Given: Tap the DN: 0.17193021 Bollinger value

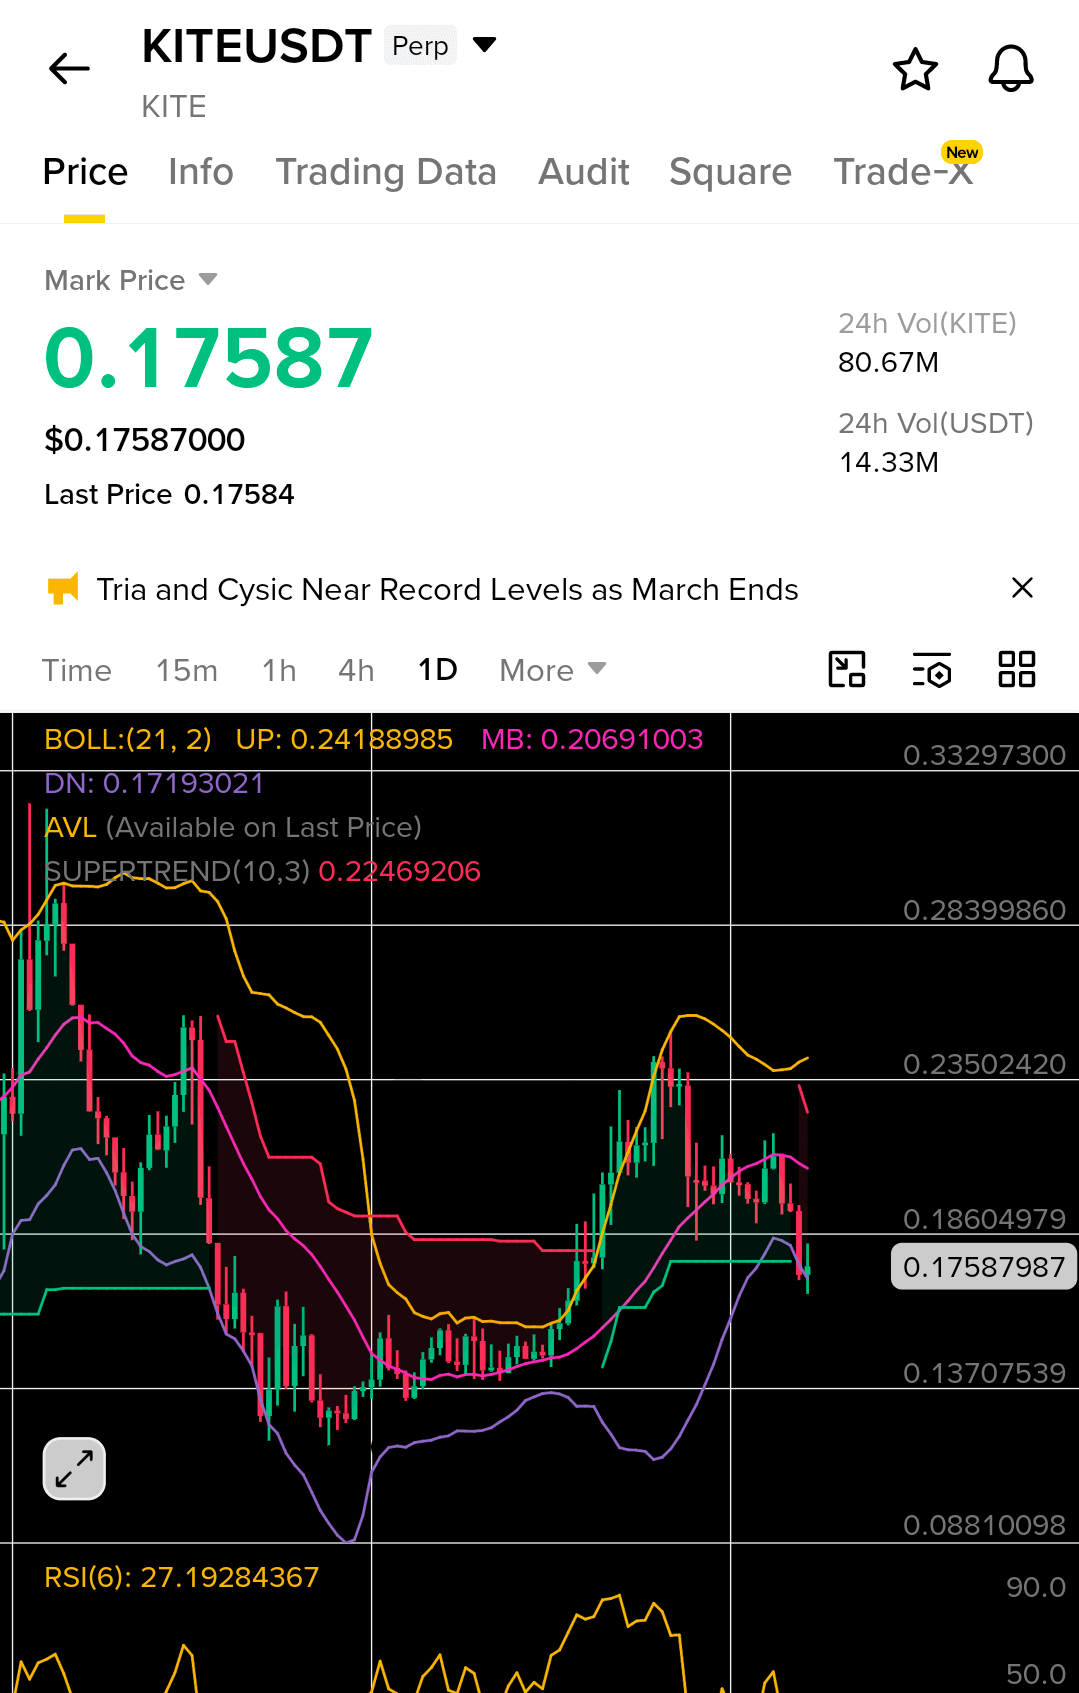Looking at the screenshot, I should pos(154,783).
